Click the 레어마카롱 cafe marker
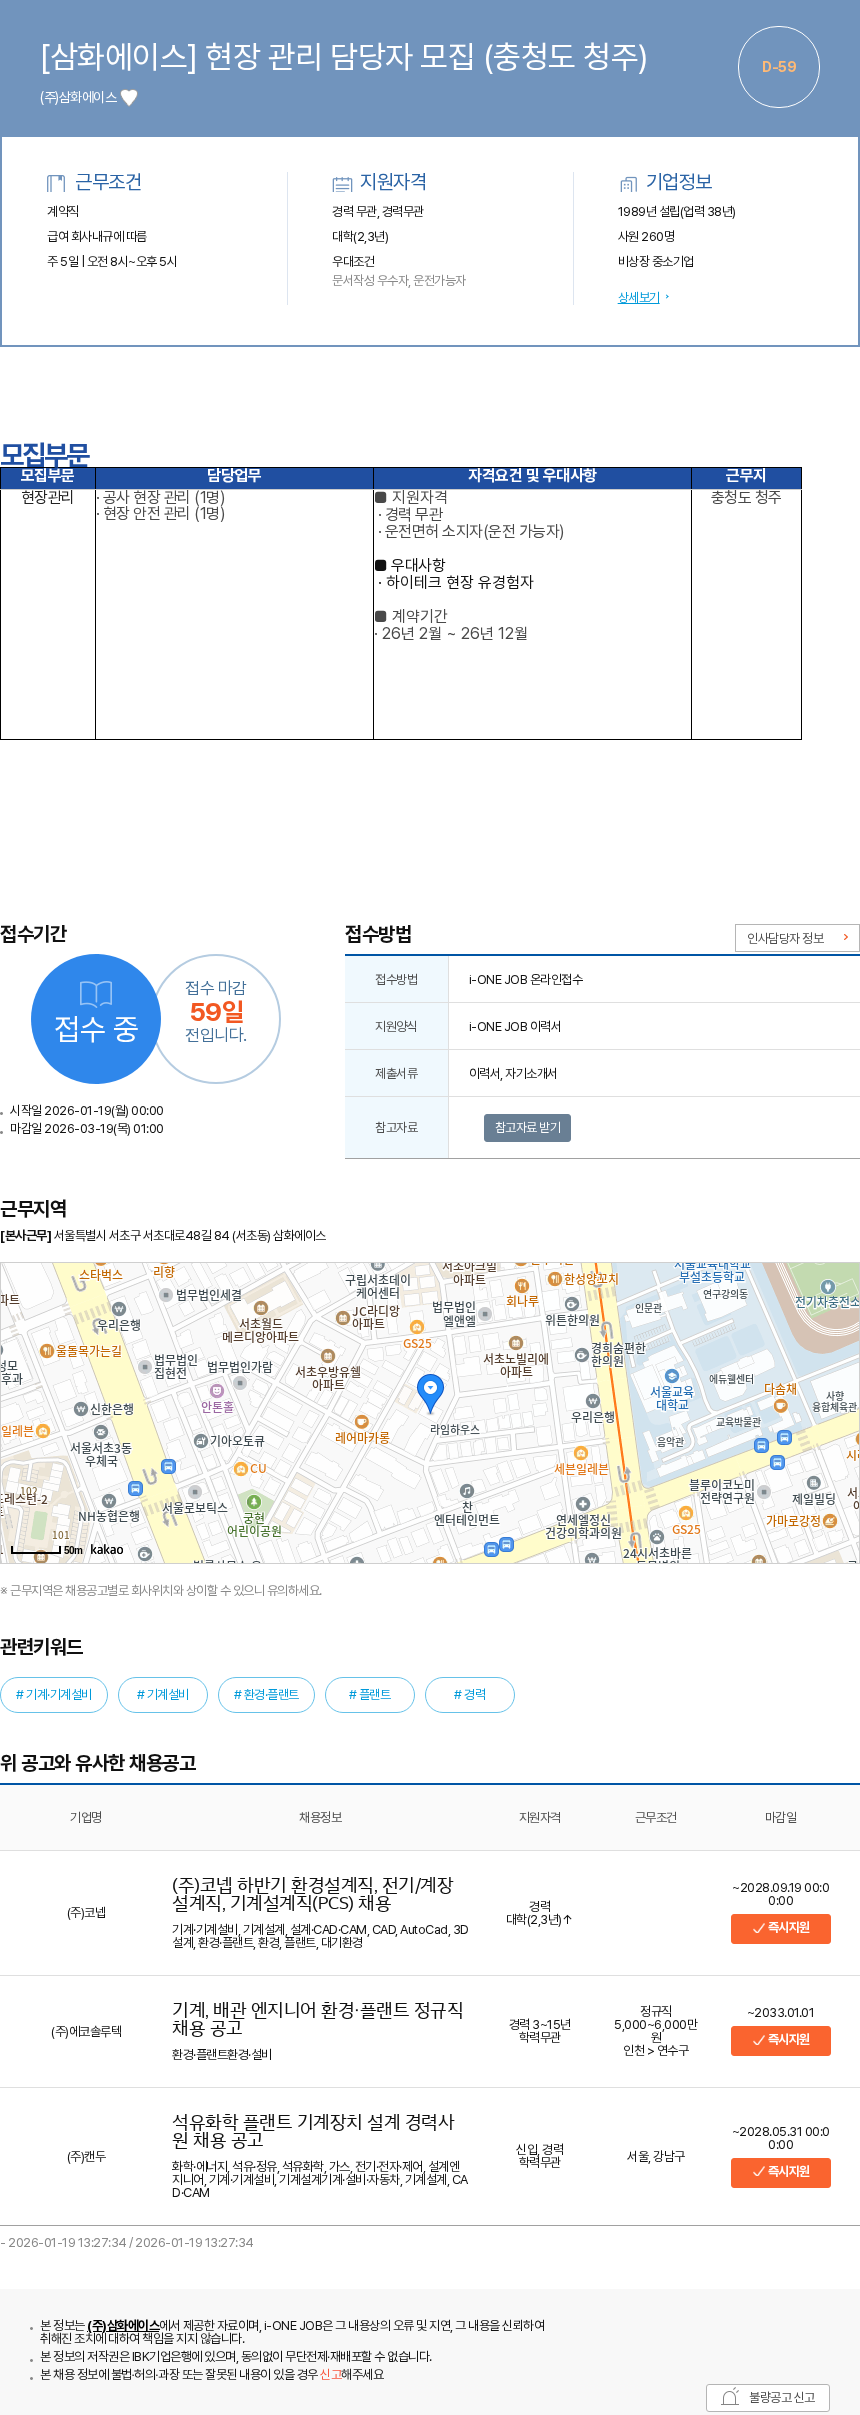860x2415 pixels. (x=362, y=1421)
